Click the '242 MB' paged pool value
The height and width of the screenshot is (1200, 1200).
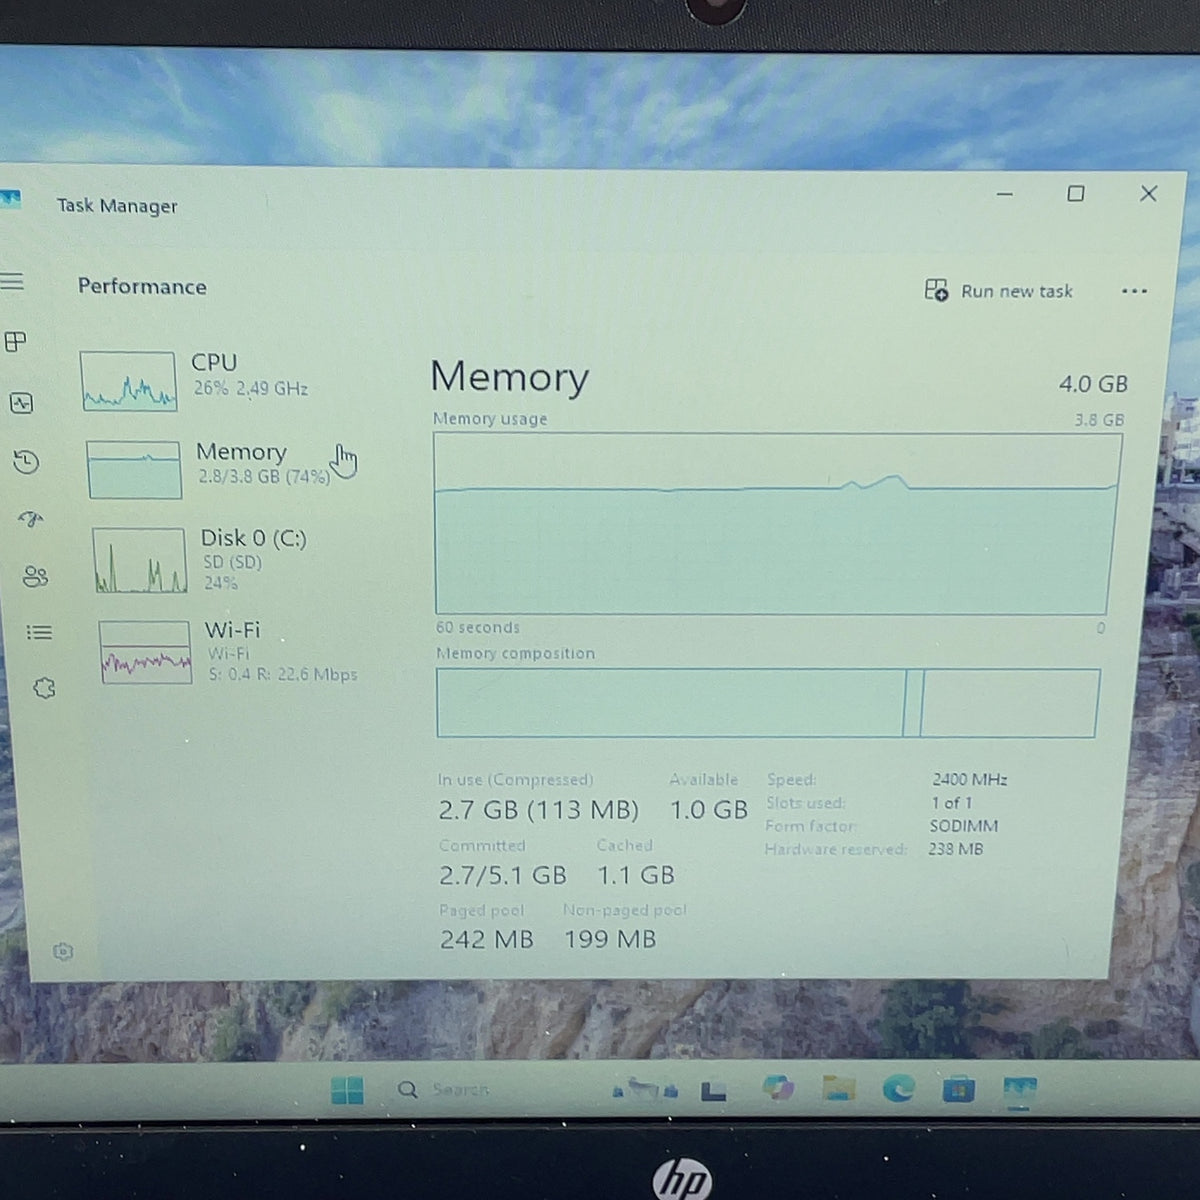tap(487, 940)
